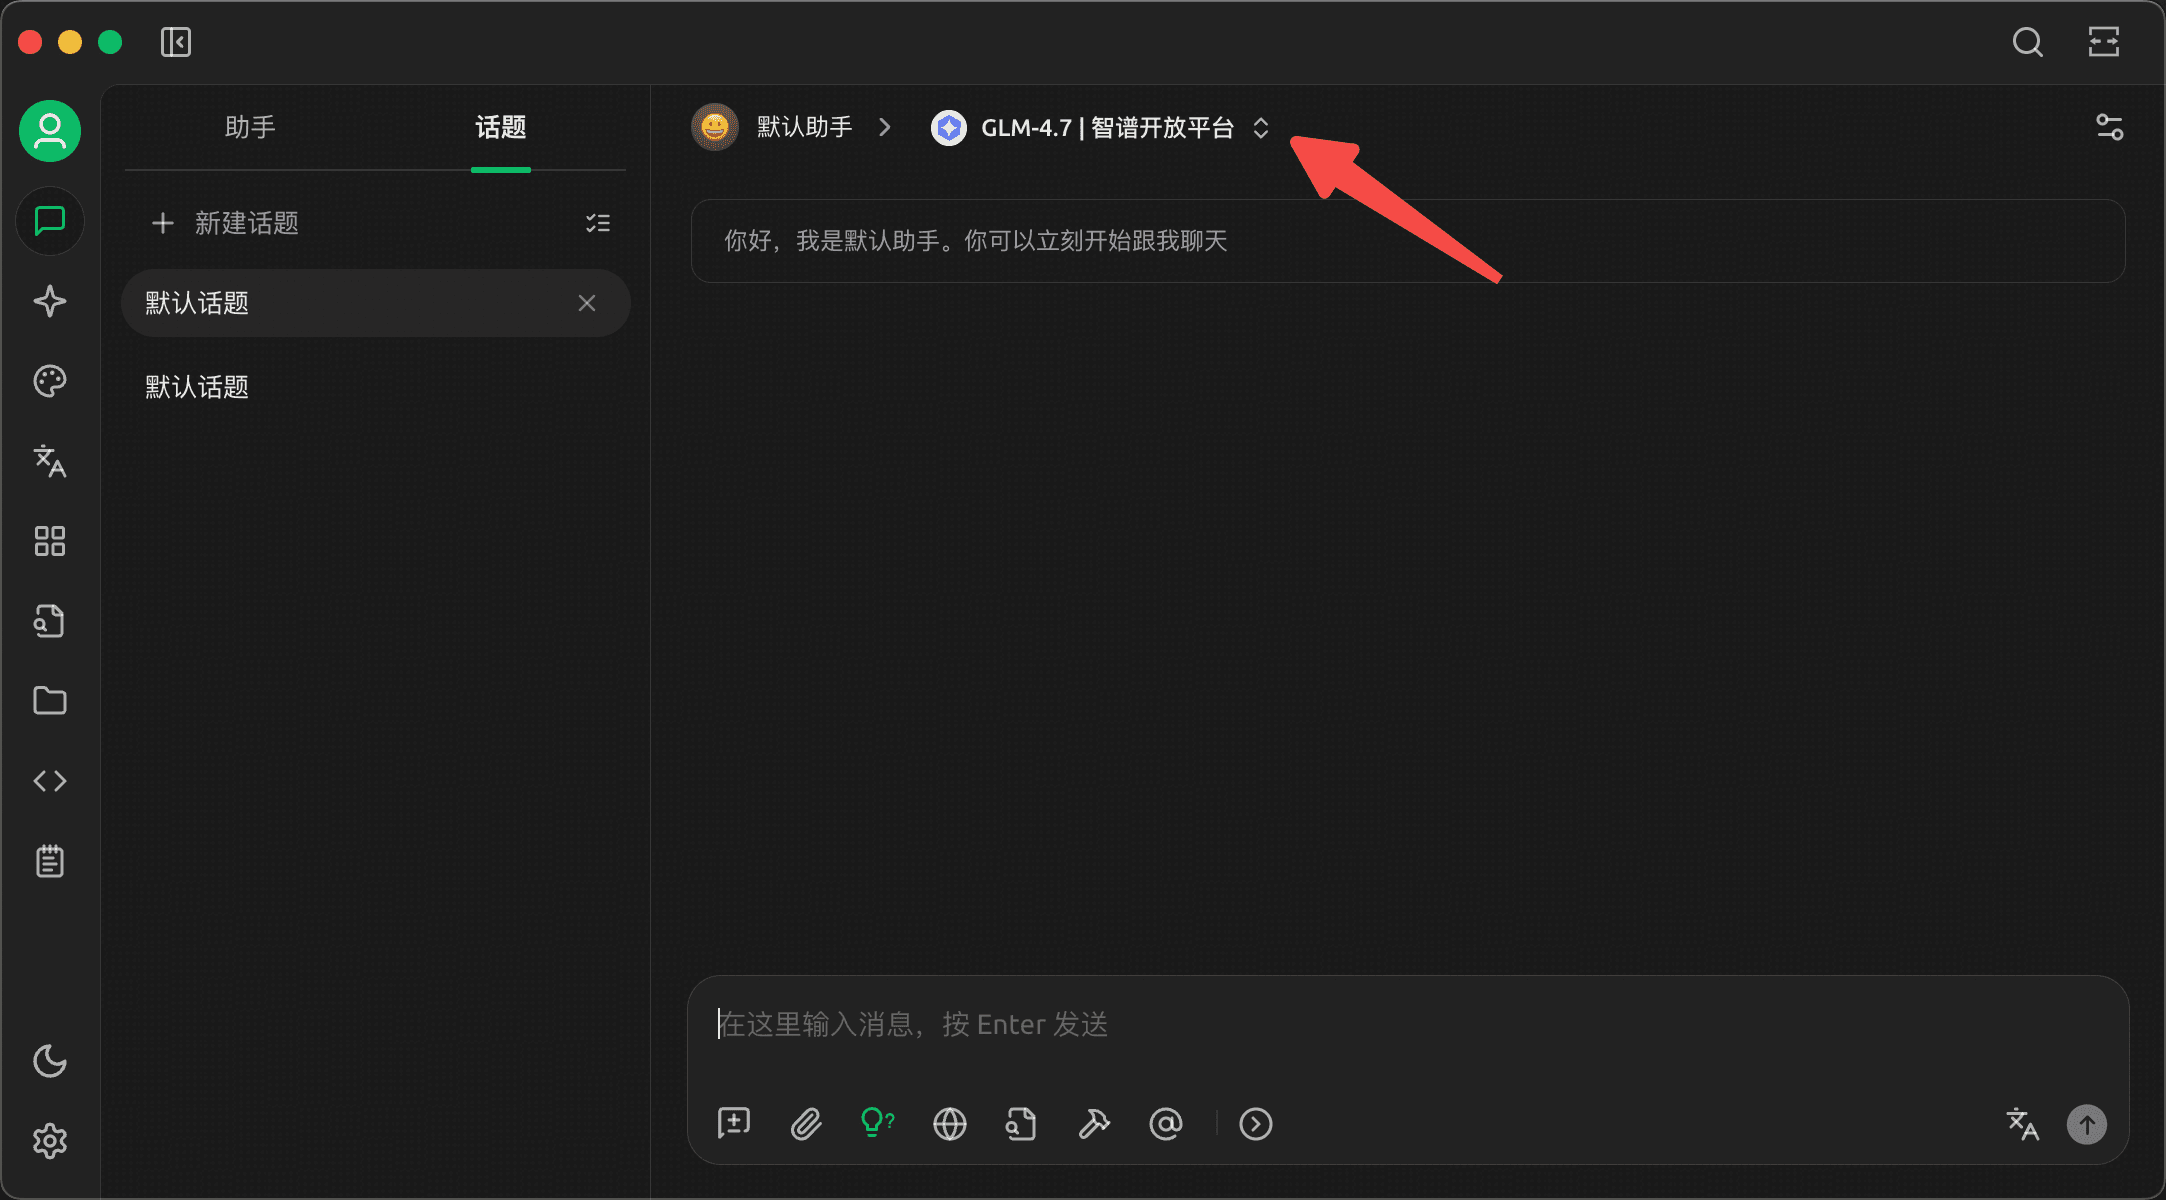Mention a model via the @ icon
Screen dimensions: 2166x1200
[1167, 1124]
